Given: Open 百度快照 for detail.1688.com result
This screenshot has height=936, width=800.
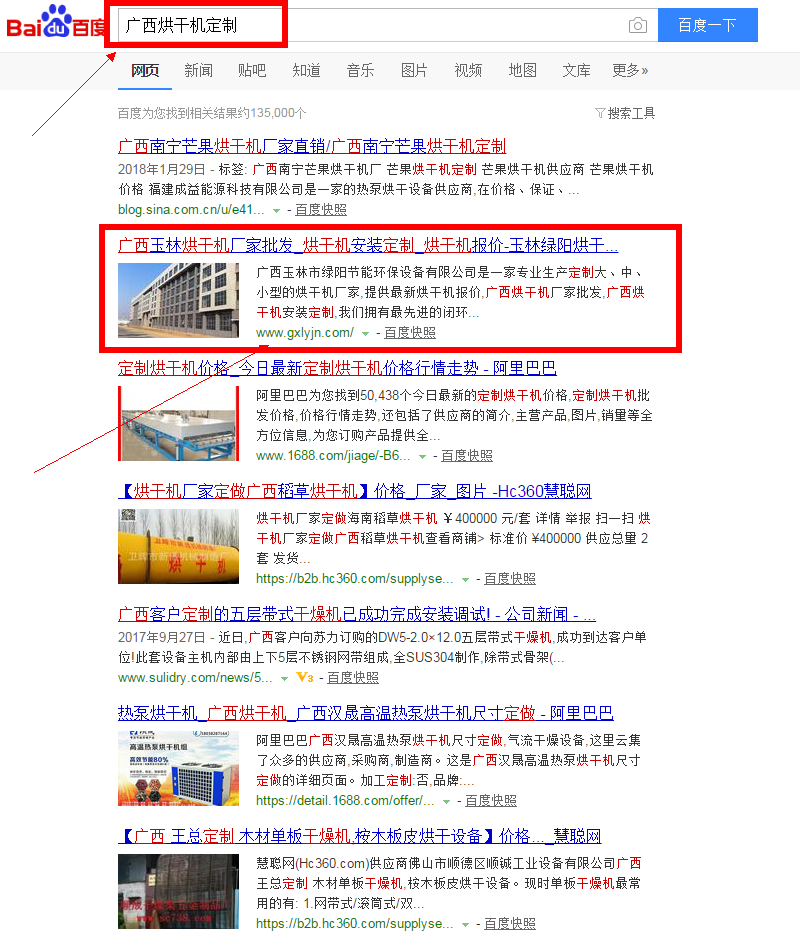Looking at the screenshot, I should pyautogui.click(x=491, y=800).
